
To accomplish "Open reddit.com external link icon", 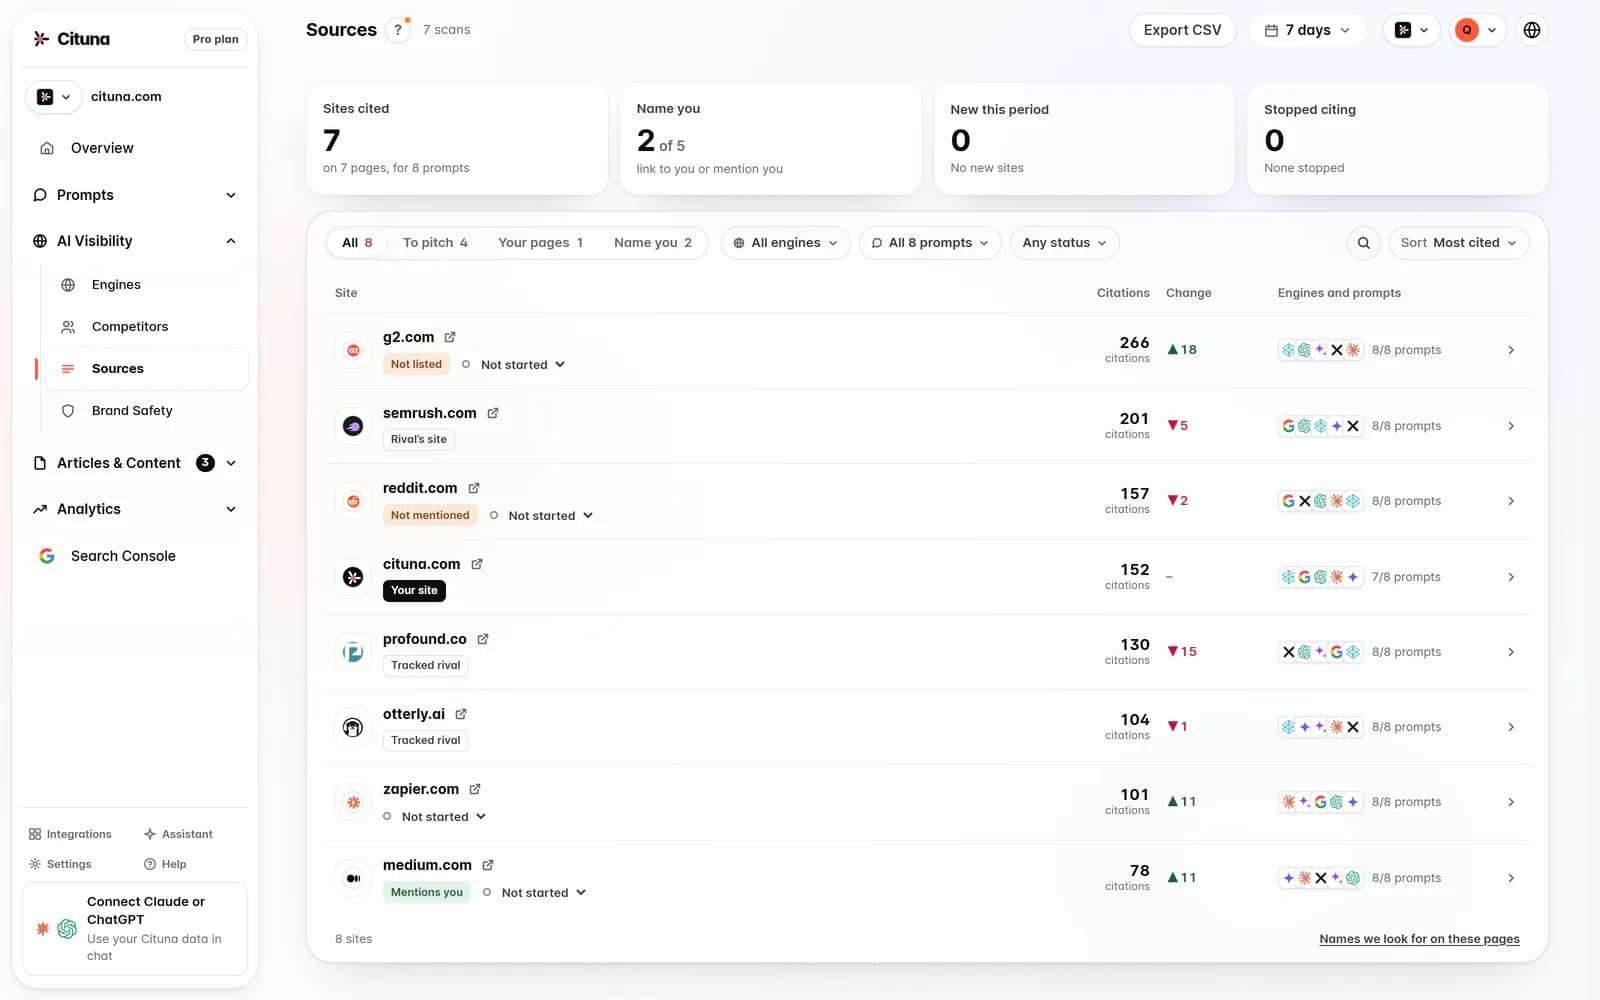I will [x=474, y=488].
